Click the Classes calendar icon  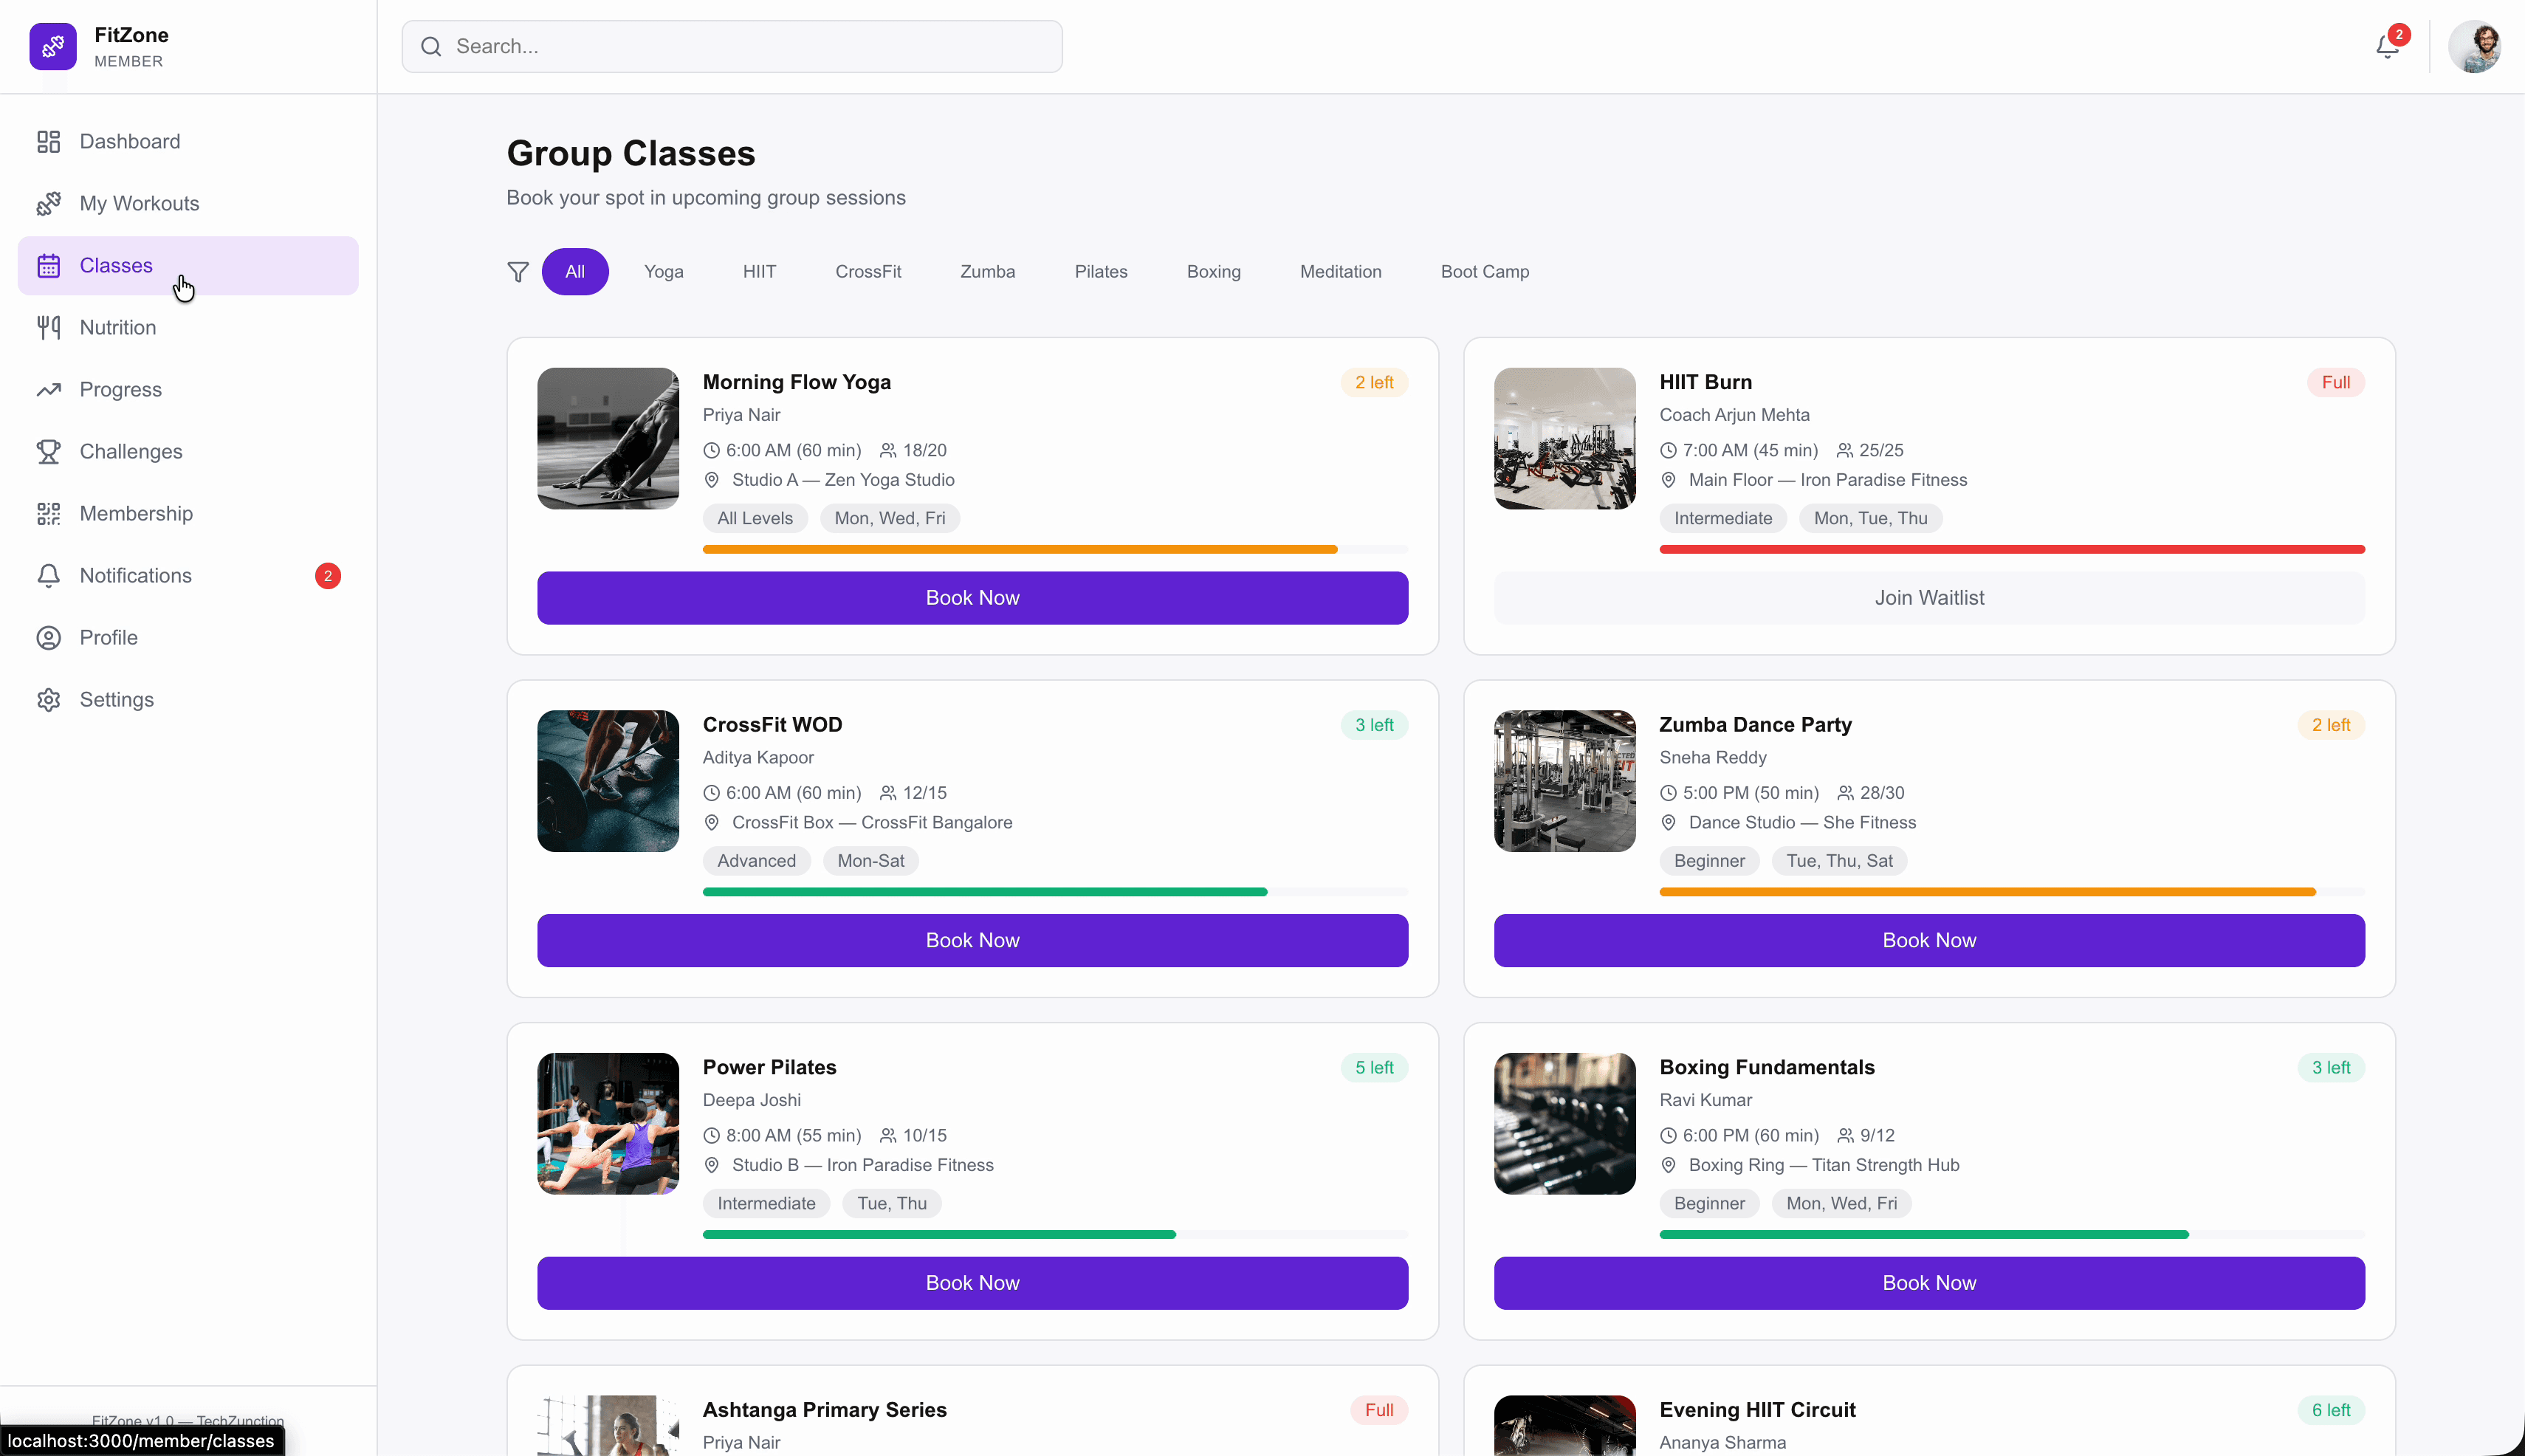pos(48,265)
